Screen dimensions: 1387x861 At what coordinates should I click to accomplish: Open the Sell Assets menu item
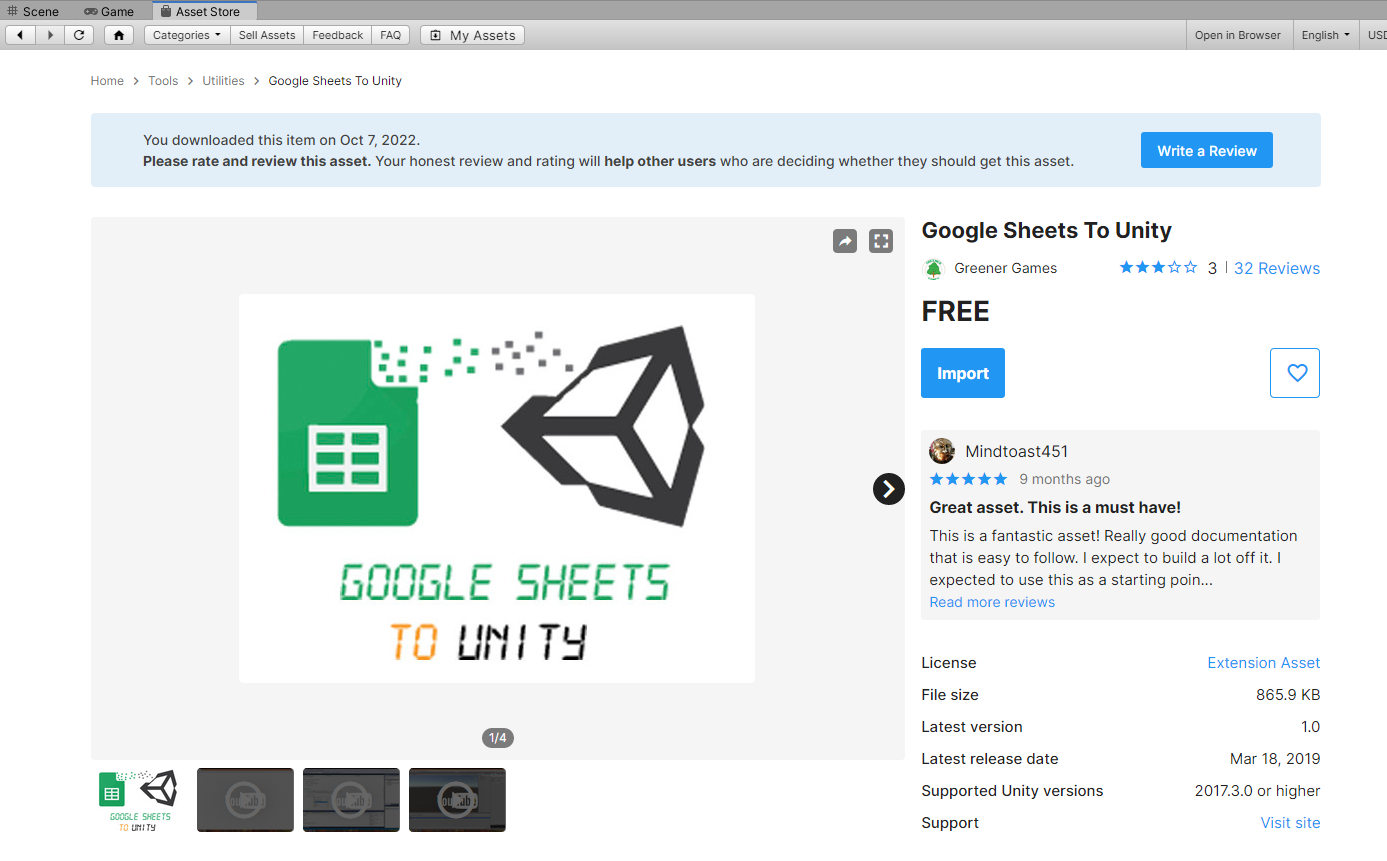pos(267,35)
